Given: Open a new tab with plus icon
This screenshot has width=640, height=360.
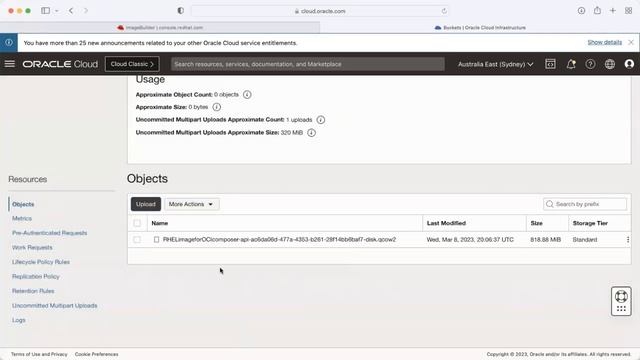Looking at the screenshot, I should click(x=613, y=11).
